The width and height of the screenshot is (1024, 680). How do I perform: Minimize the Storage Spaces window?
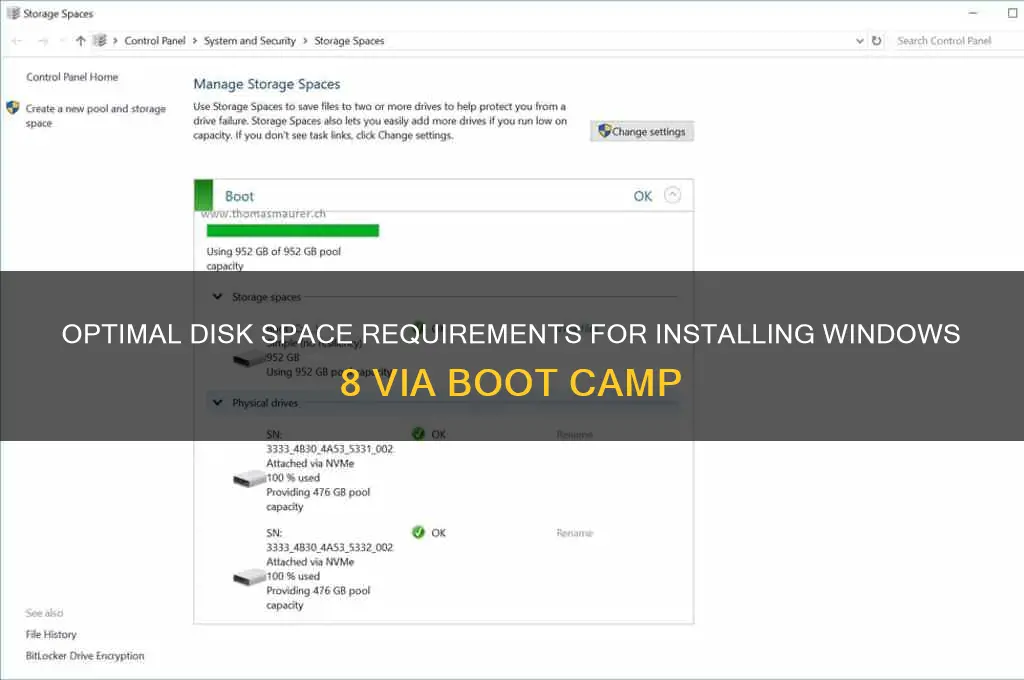[x=972, y=13]
